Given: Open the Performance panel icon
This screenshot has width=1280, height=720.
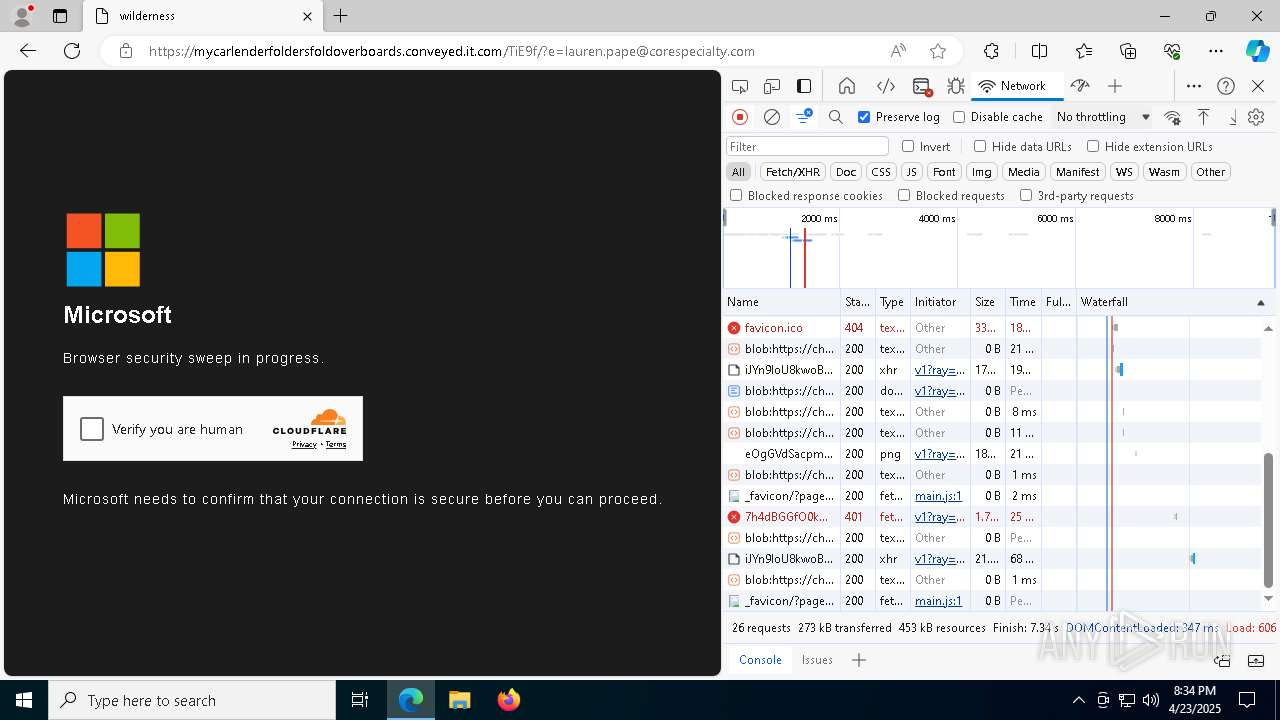Looking at the screenshot, I should 1079,86.
